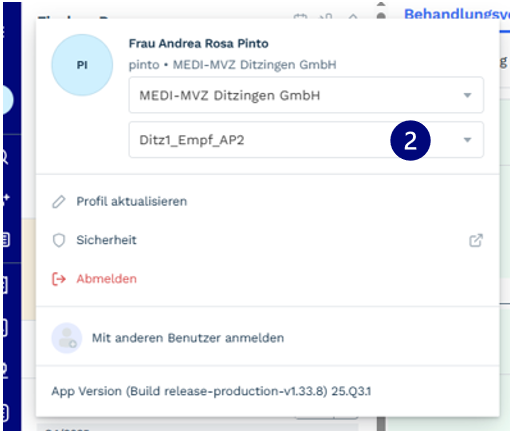The height and width of the screenshot is (431, 514).
Task: Click the add-user avatar icon
Action: 67,338
